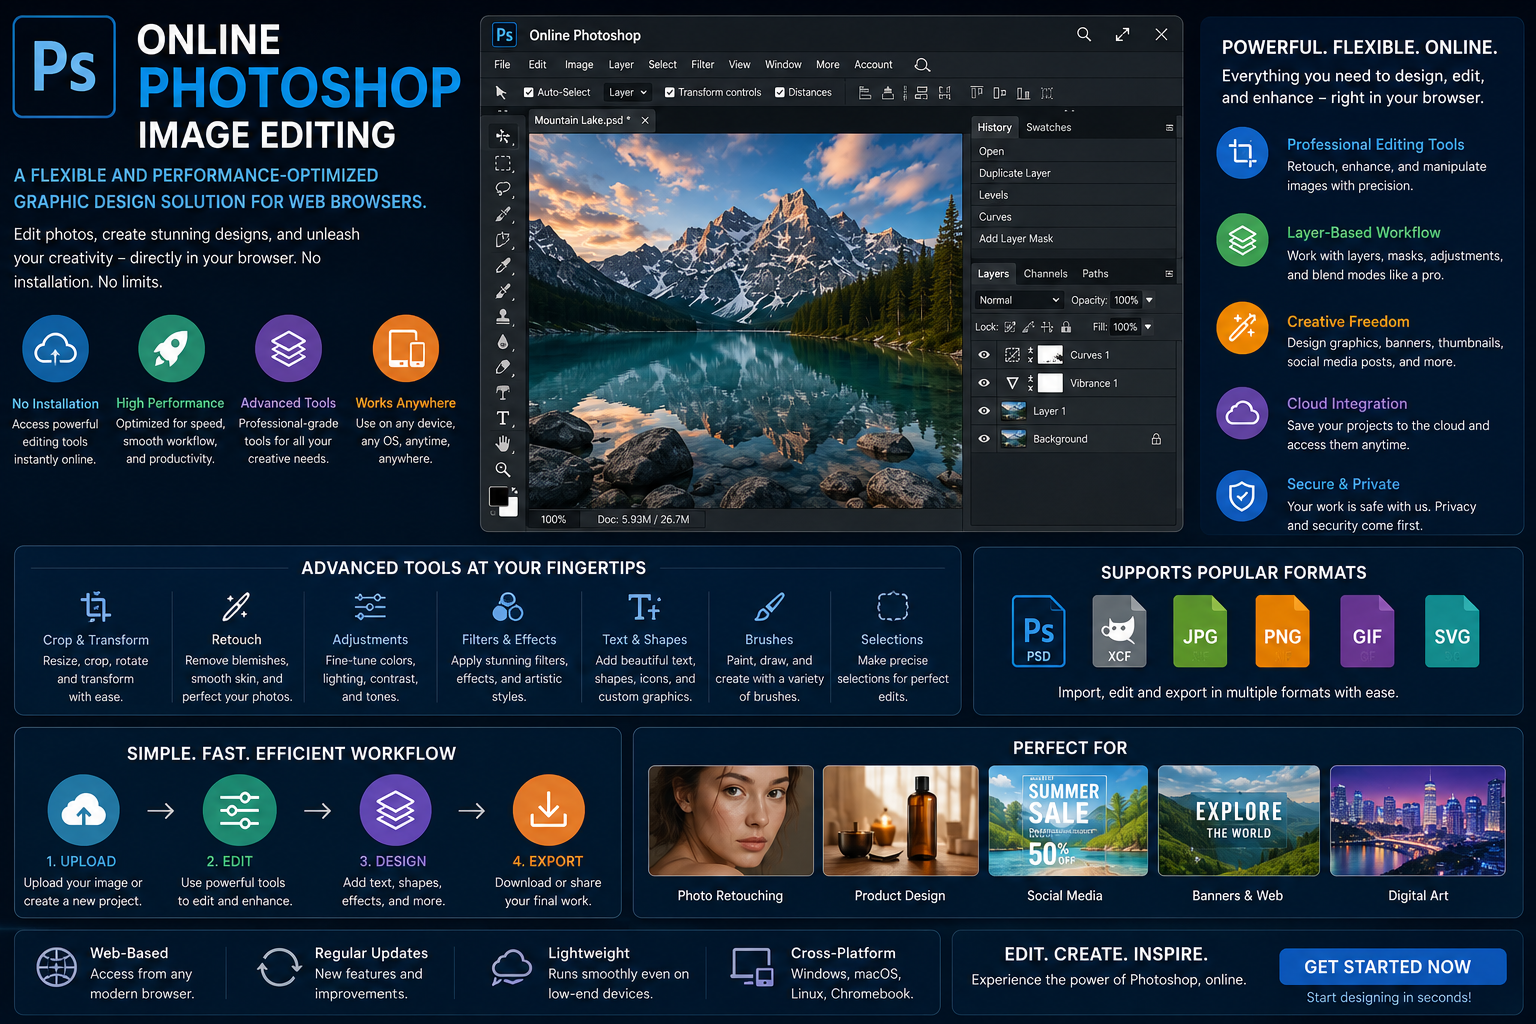Click the Creative Freedom magic wand icon
The height and width of the screenshot is (1024, 1536).
pyautogui.click(x=1242, y=327)
